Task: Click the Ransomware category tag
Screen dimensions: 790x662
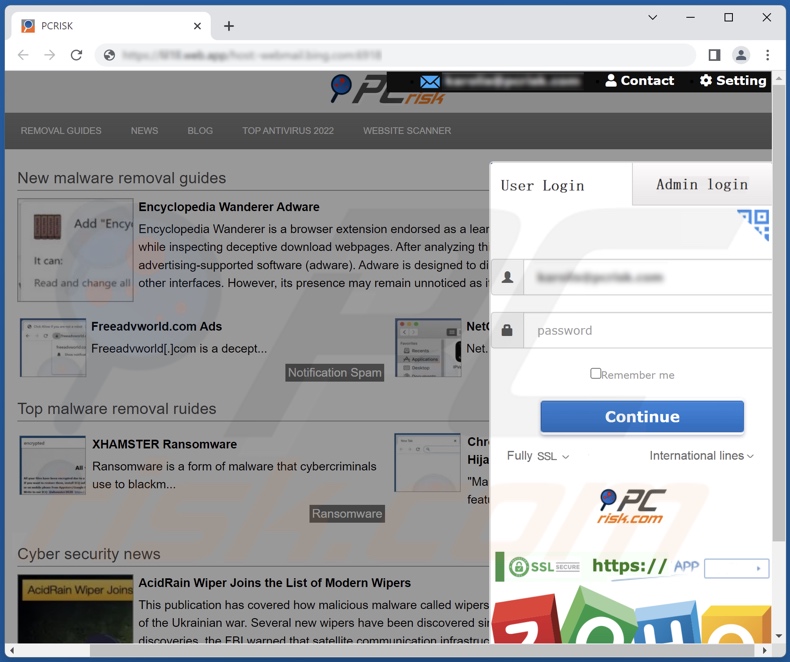Action: pyautogui.click(x=347, y=514)
